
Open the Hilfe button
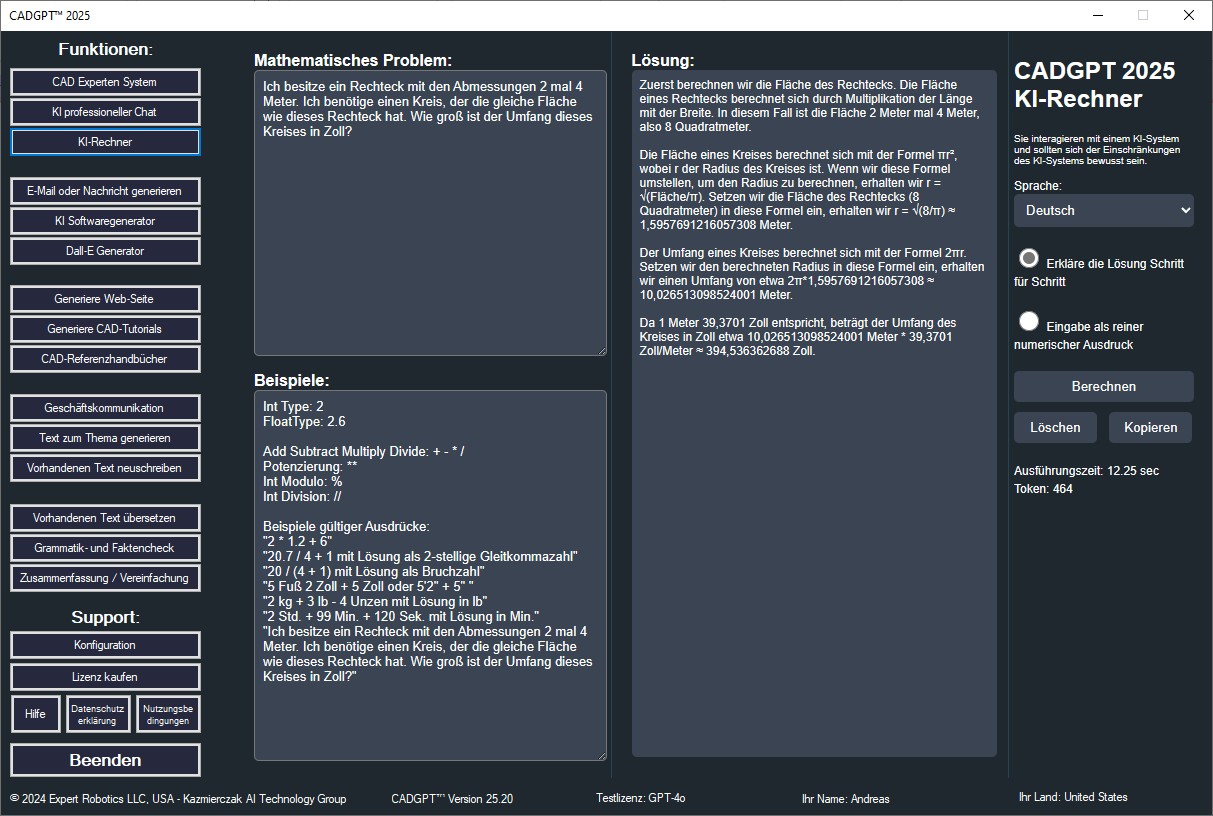pyautogui.click(x=36, y=714)
